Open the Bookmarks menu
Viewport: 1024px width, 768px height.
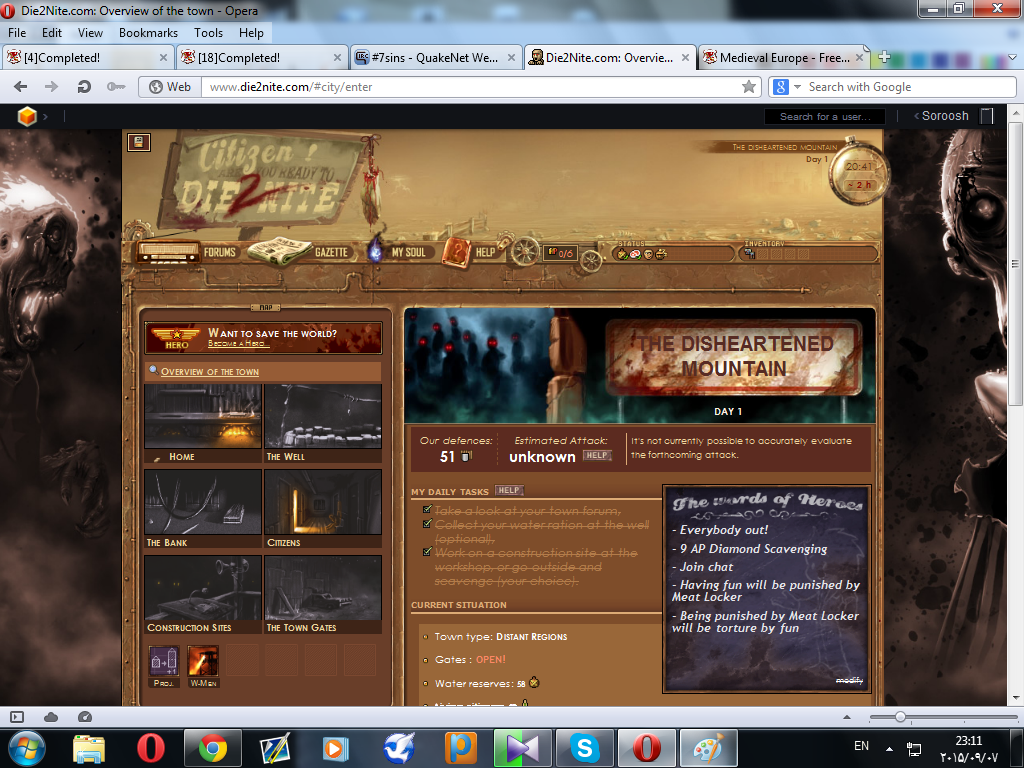click(148, 33)
